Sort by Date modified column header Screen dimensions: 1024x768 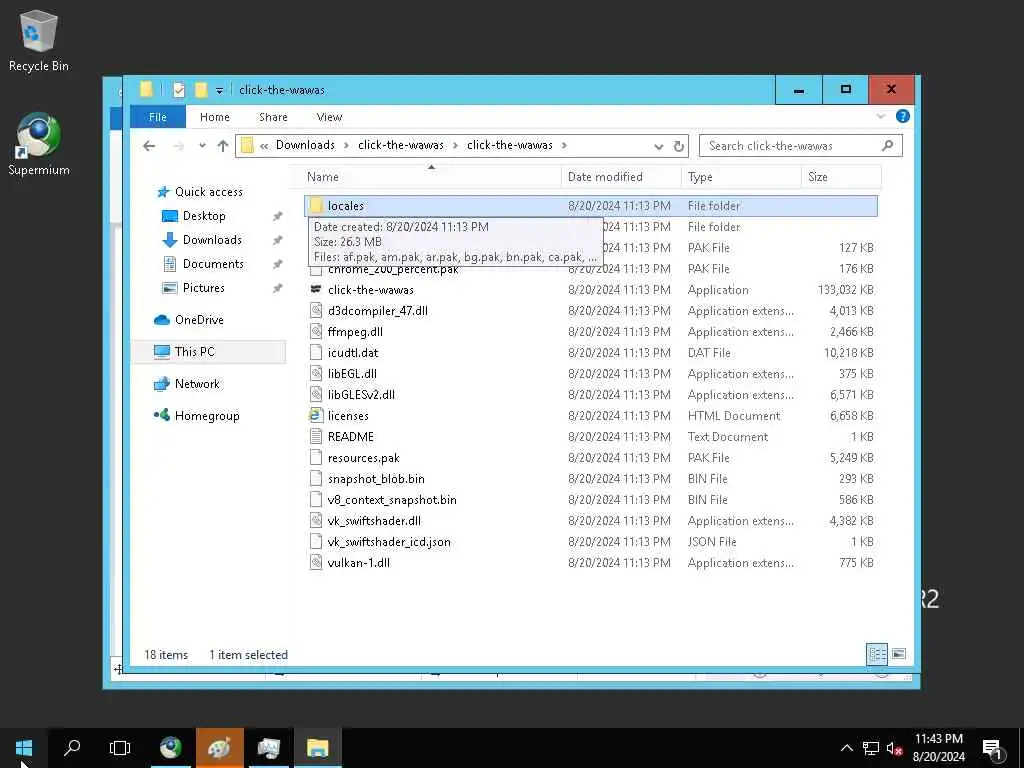coord(620,177)
